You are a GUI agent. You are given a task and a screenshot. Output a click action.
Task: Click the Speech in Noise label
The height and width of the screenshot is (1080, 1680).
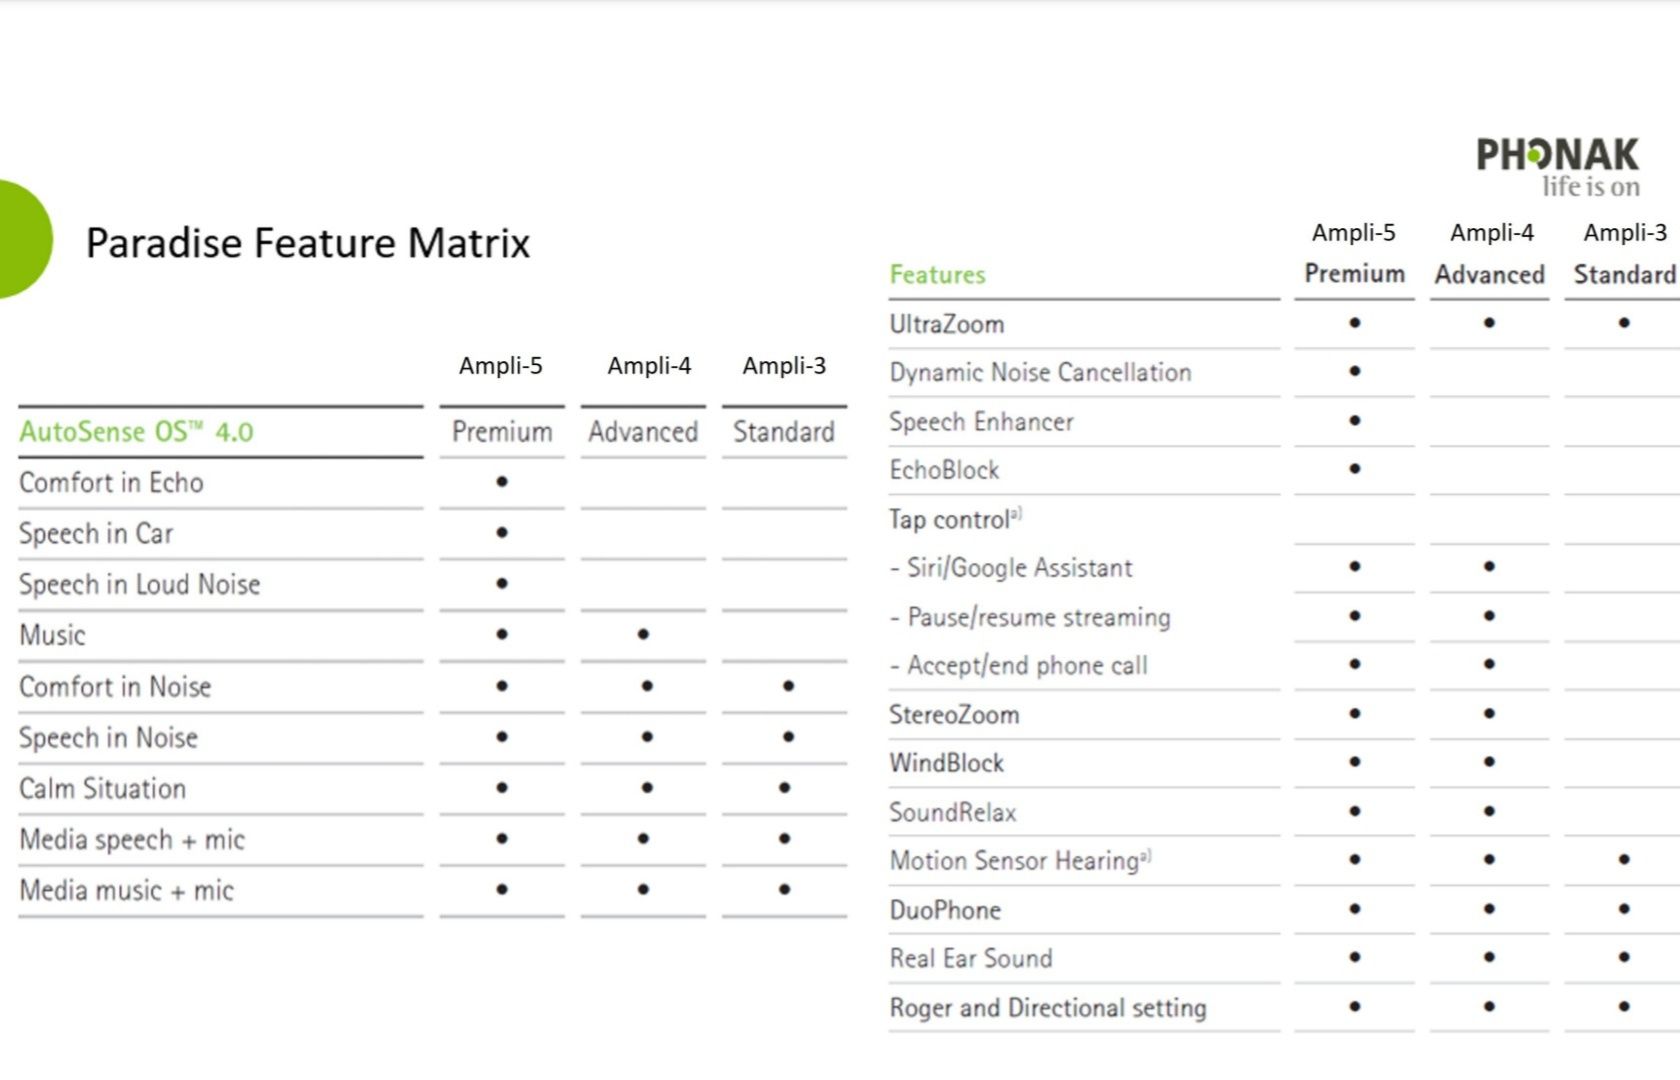108,738
